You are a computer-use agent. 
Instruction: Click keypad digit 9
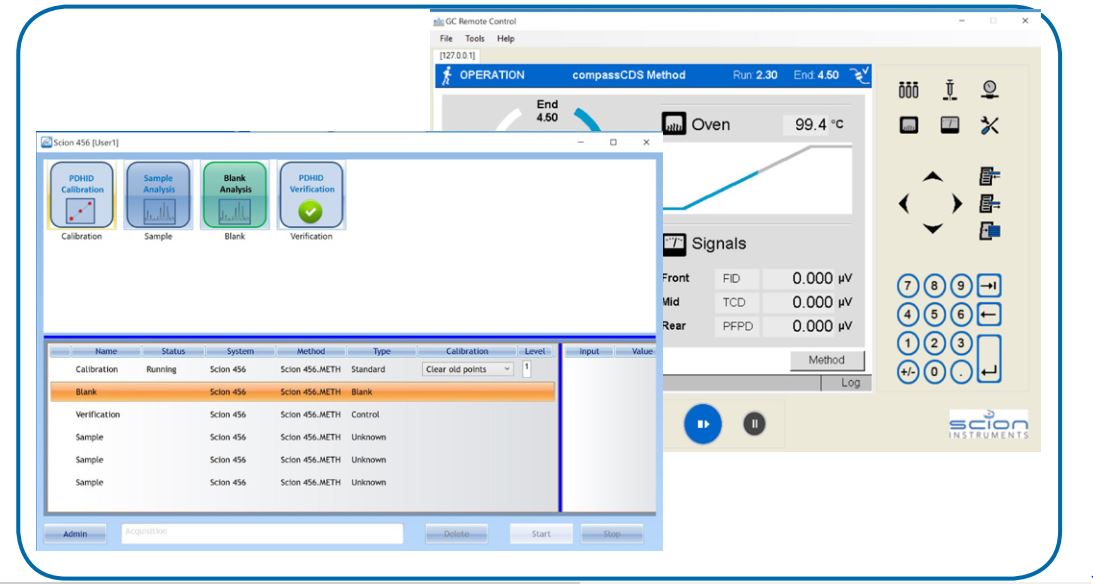[961, 286]
